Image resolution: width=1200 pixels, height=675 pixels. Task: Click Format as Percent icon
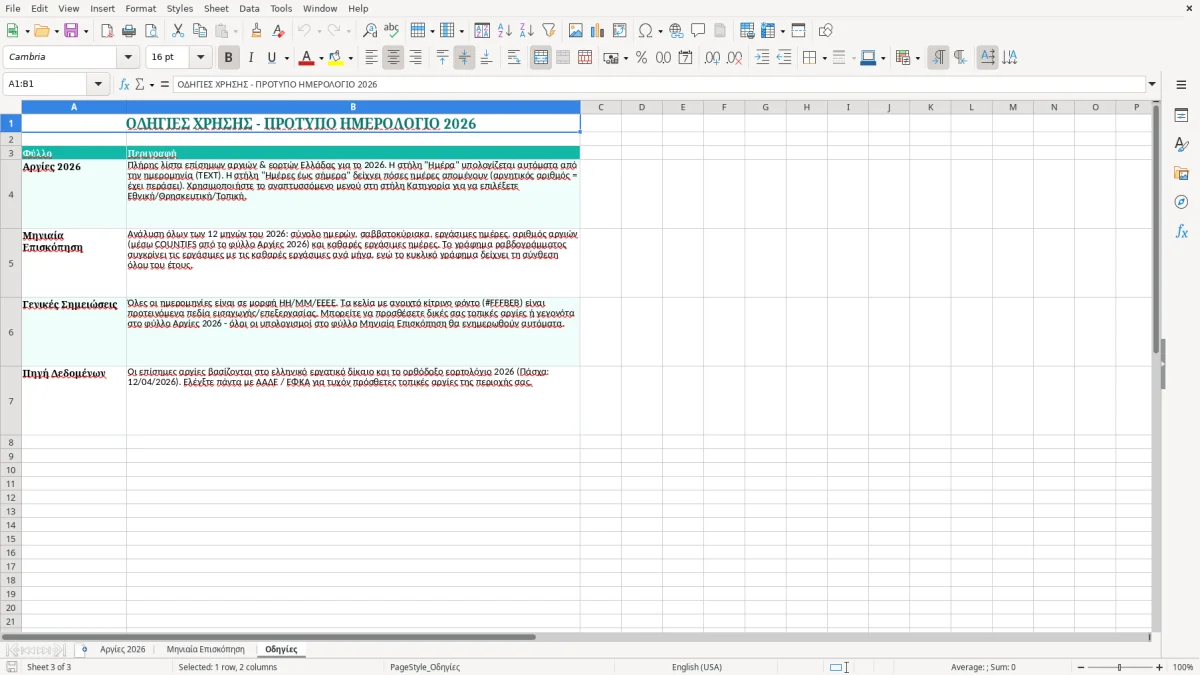[641, 58]
